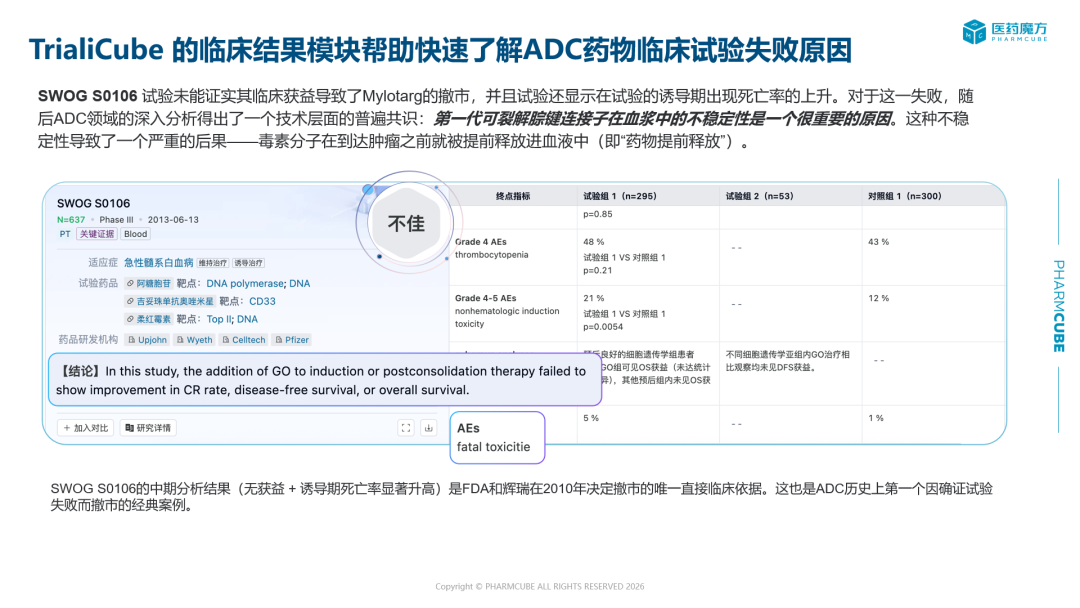
Task: Open the Upjohn organization link
Action: pyautogui.click(x=147, y=339)
